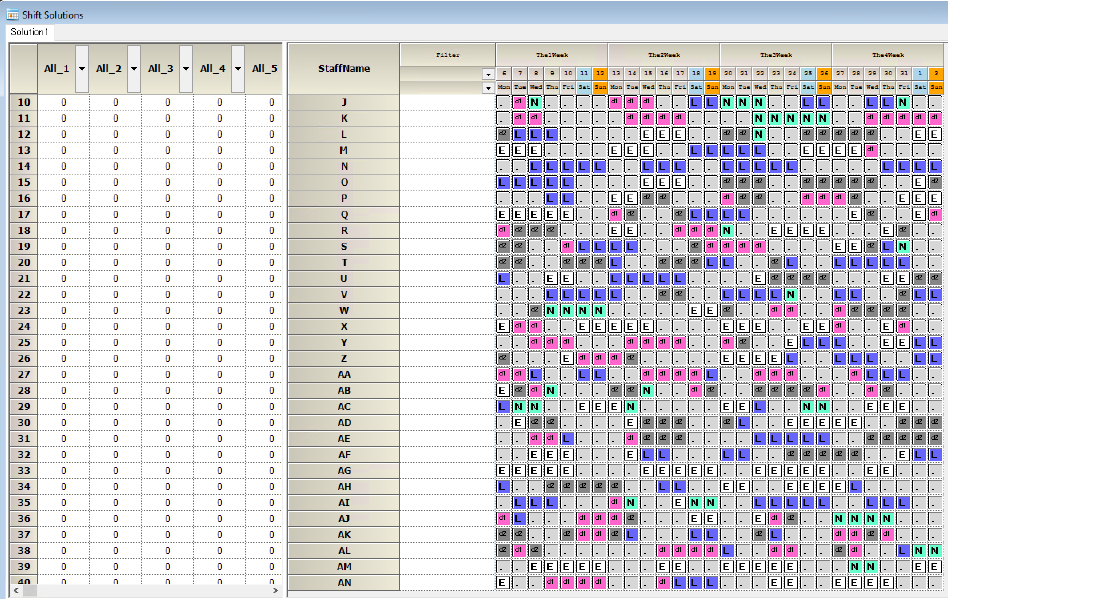Click the StaffName column header
The height and width of the screenshot is (599, 1110).
pyautogui.click(x=343, y=69)
